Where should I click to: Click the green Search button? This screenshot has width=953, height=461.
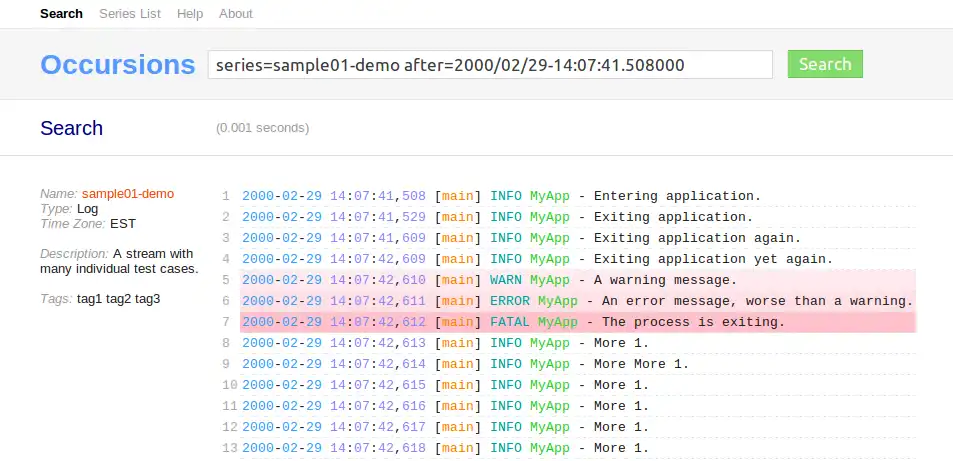click(825, 64)
